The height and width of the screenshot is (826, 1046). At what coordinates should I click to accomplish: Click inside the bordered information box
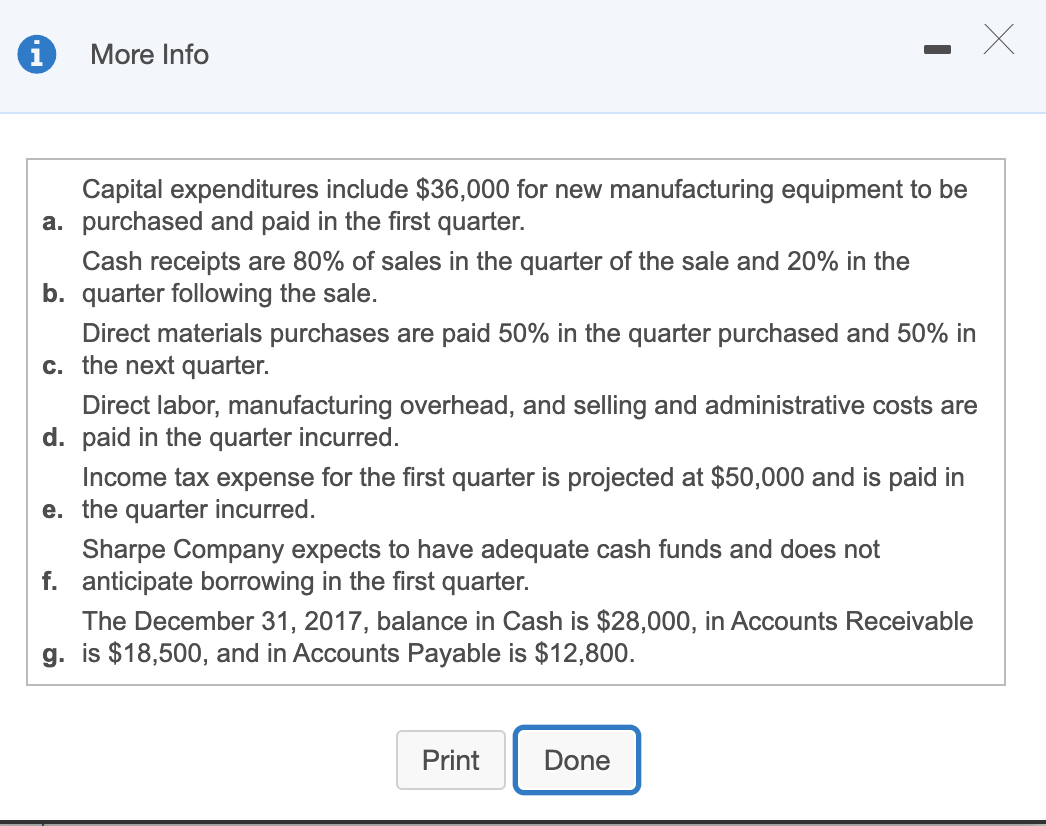pos(516,420)
